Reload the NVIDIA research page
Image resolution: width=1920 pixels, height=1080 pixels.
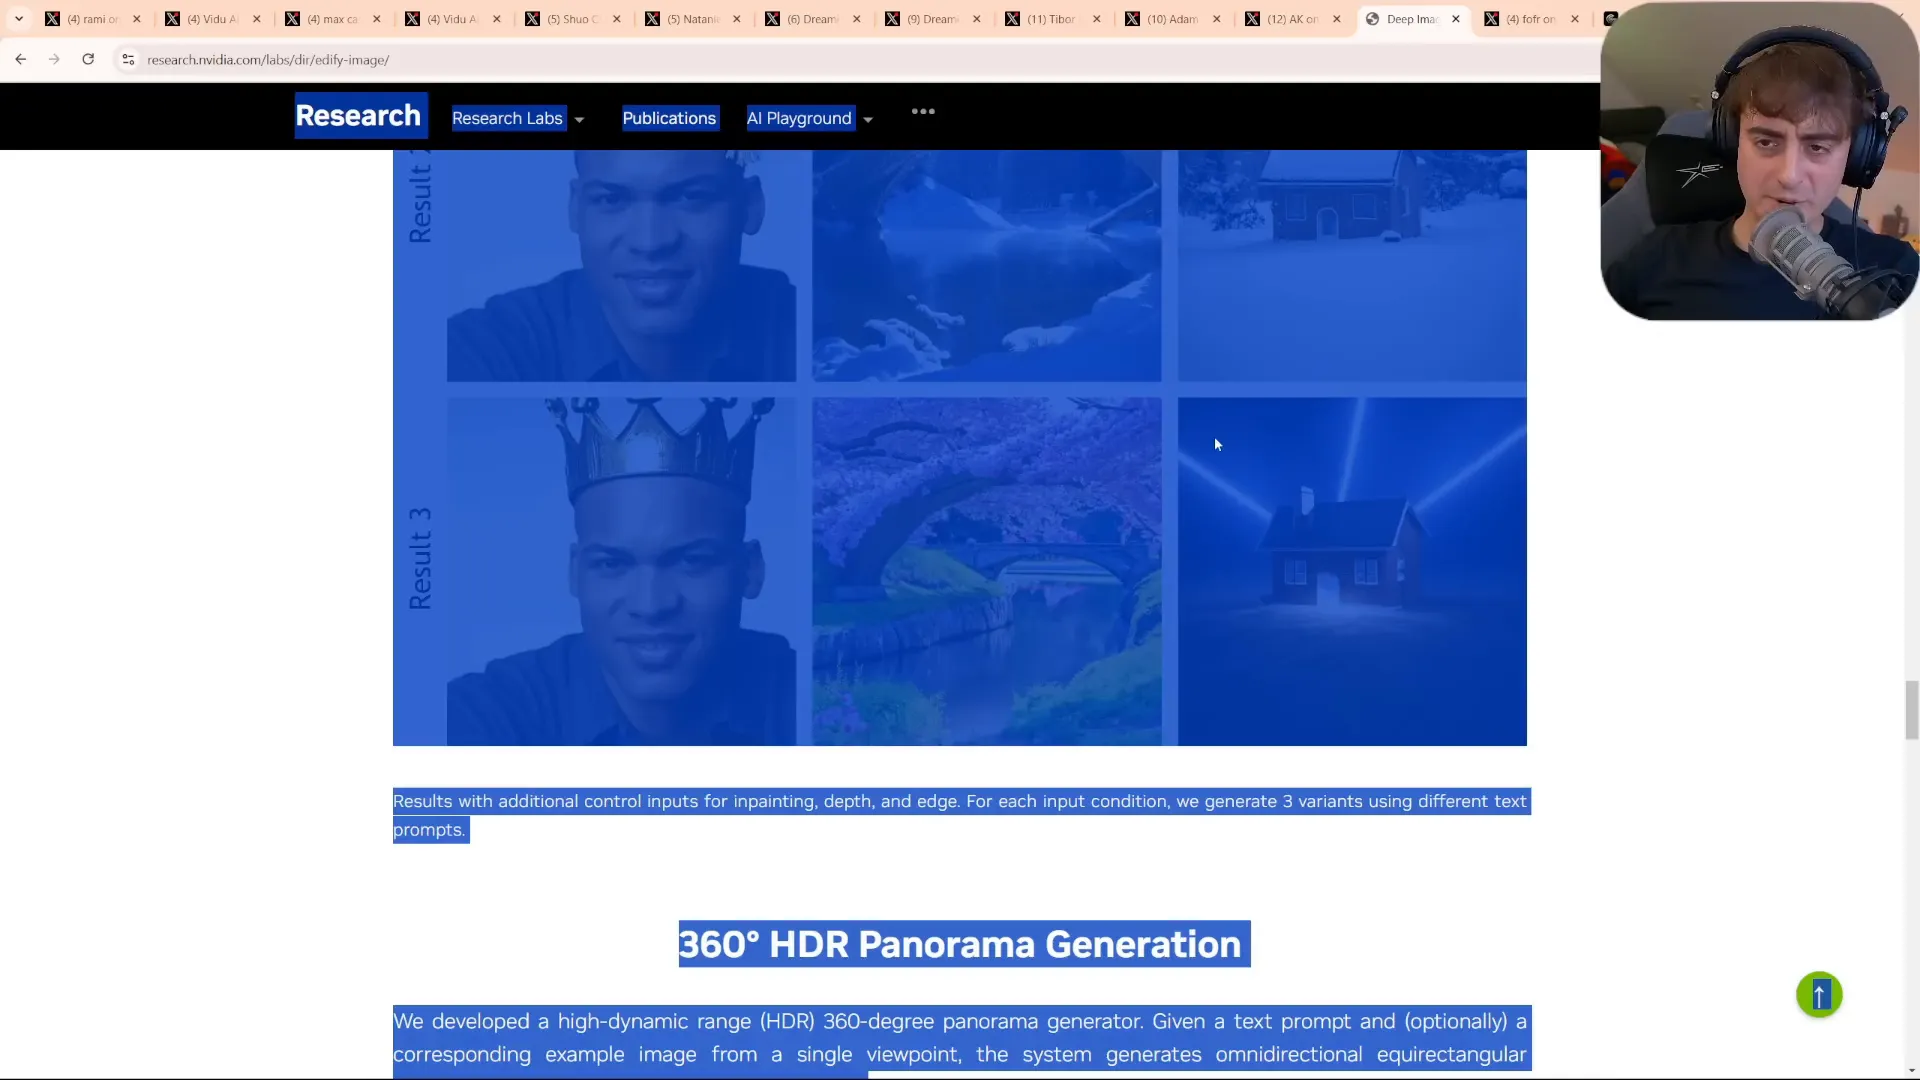(x=88, y=60)
